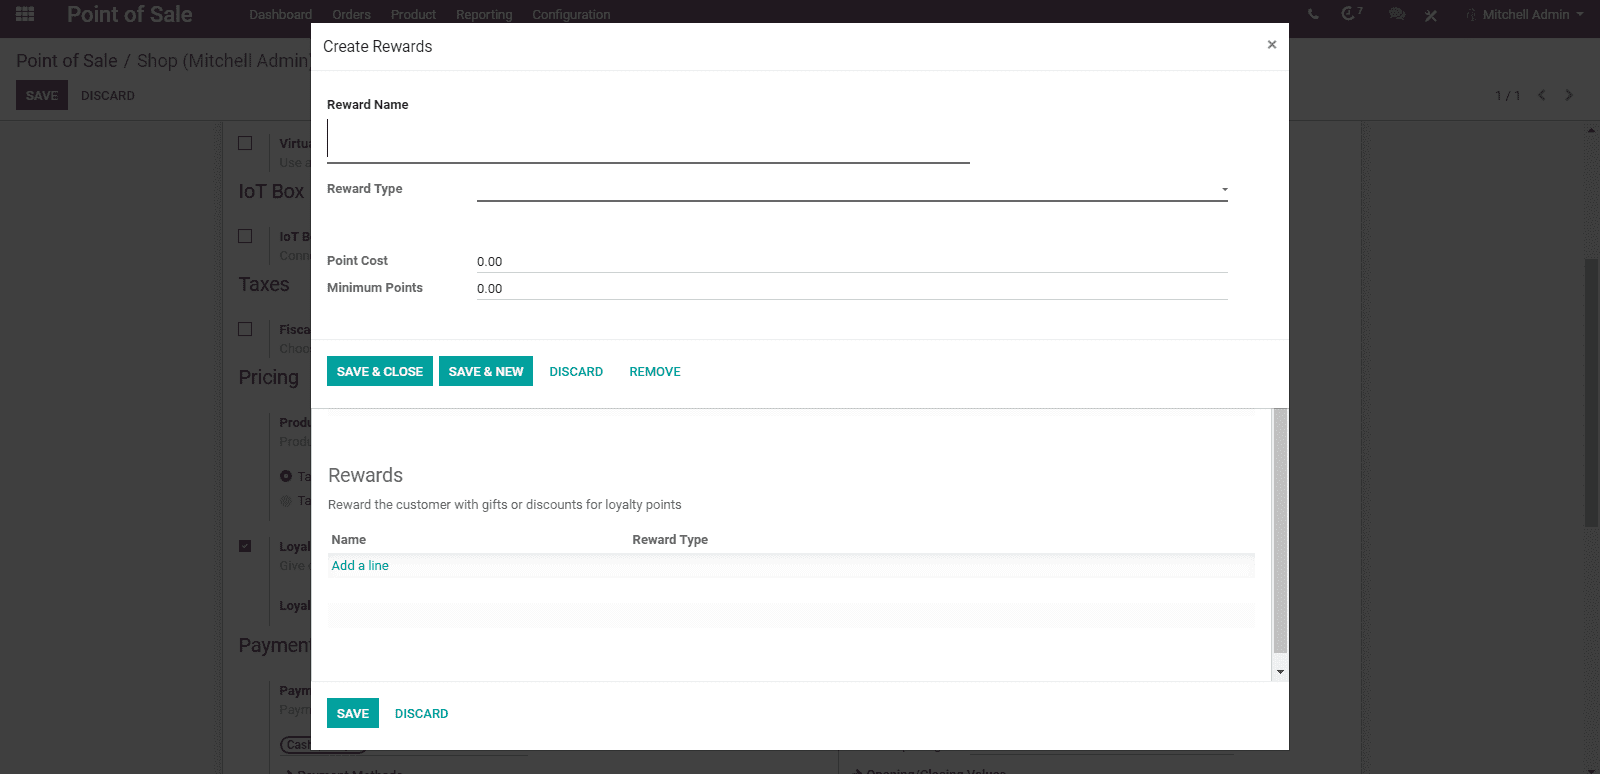Click the debug tools icon in top bar
Viewport: 1600px width, 774px height.
coord(1431,15)
